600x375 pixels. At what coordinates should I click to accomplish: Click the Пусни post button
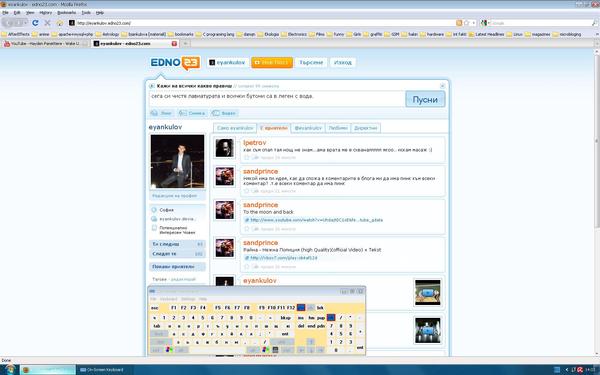(425, 99)
